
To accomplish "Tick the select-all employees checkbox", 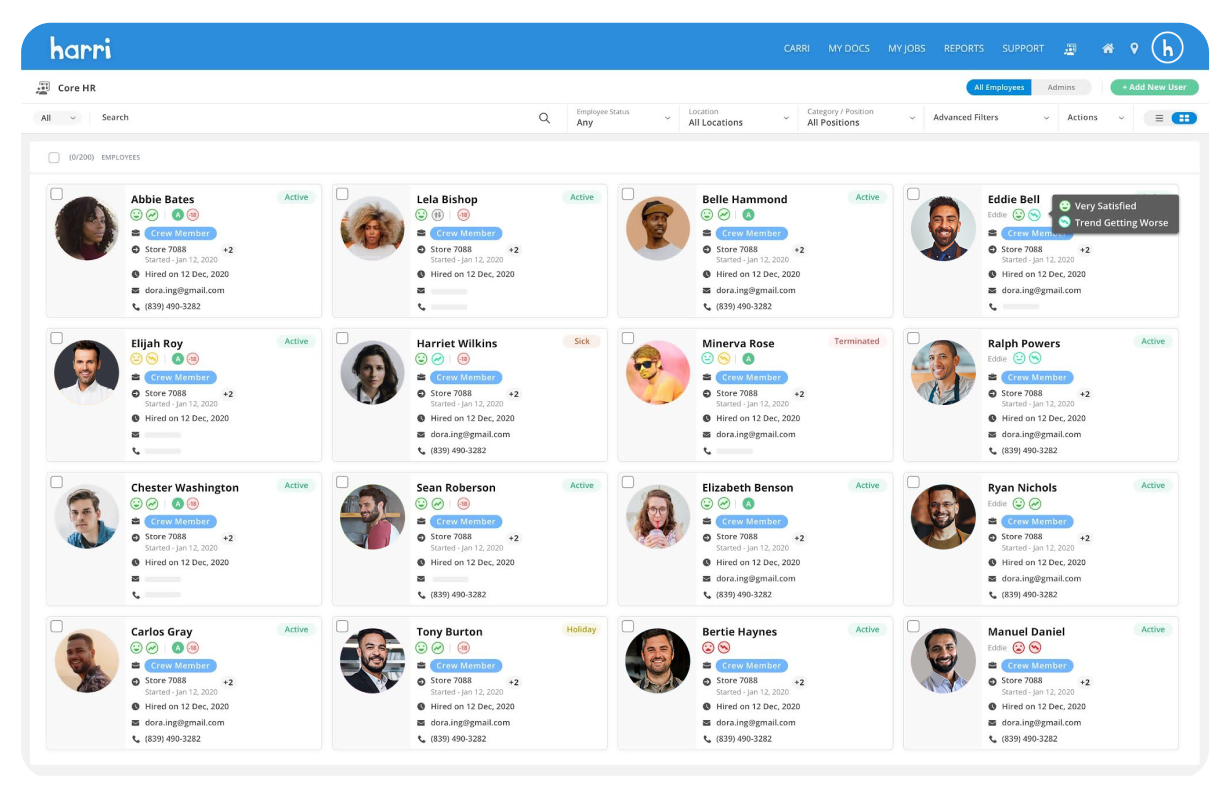I will (x=54, y=158).
